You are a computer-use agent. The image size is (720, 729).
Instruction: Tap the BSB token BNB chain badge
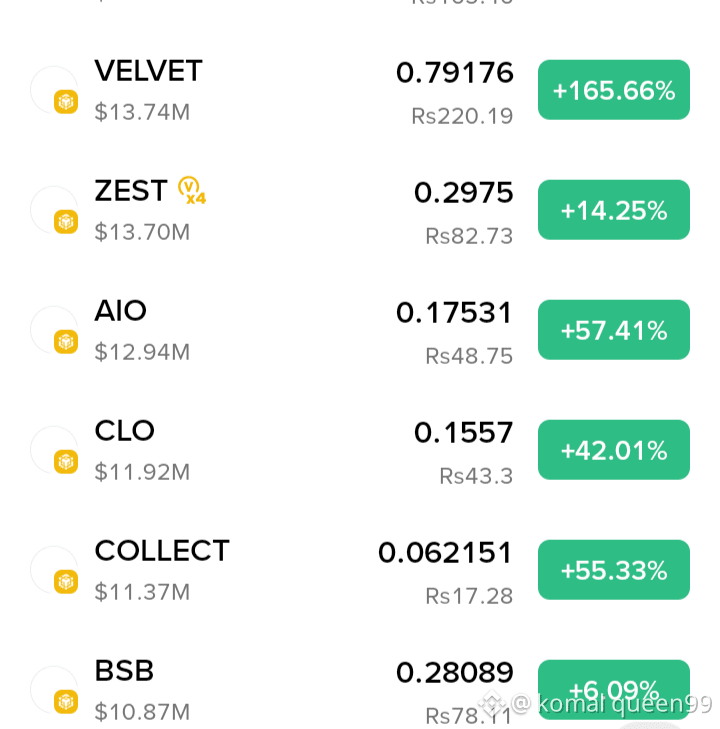(x=66, y=702)
